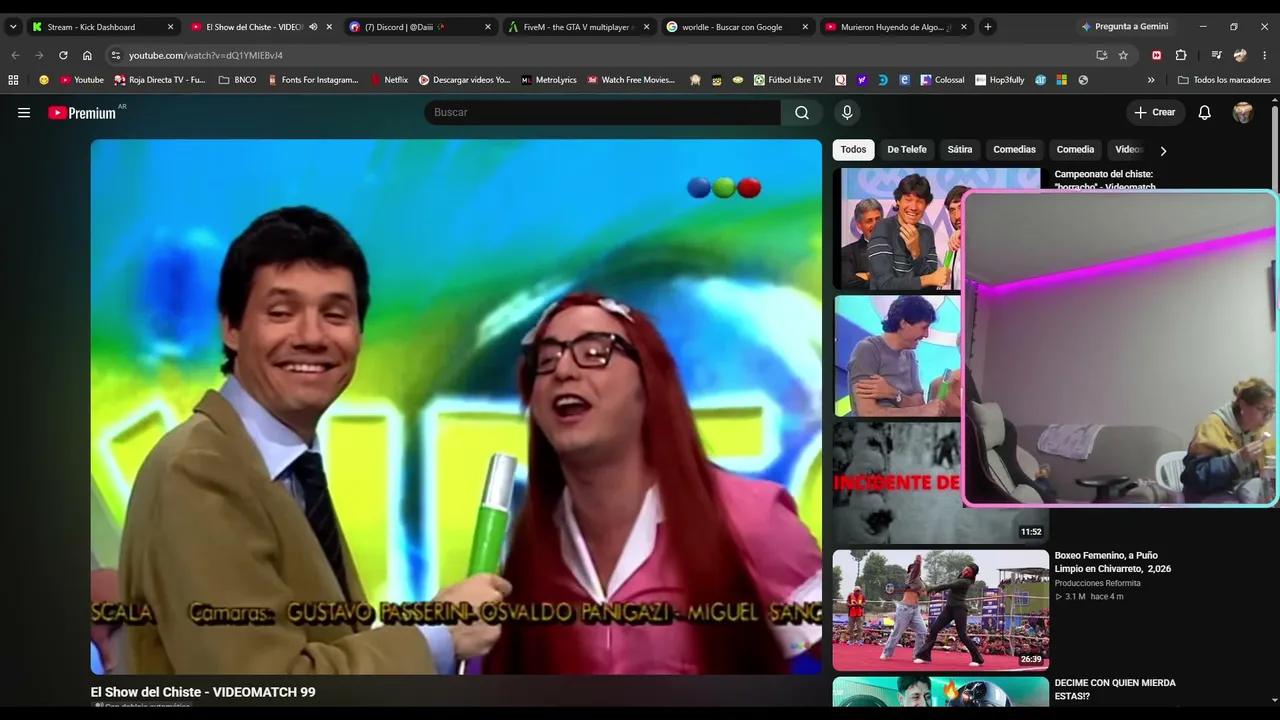Expand the tab search dropdown
The height and width of the screenshot is (720, 1280).
click(x=13, y=27)
